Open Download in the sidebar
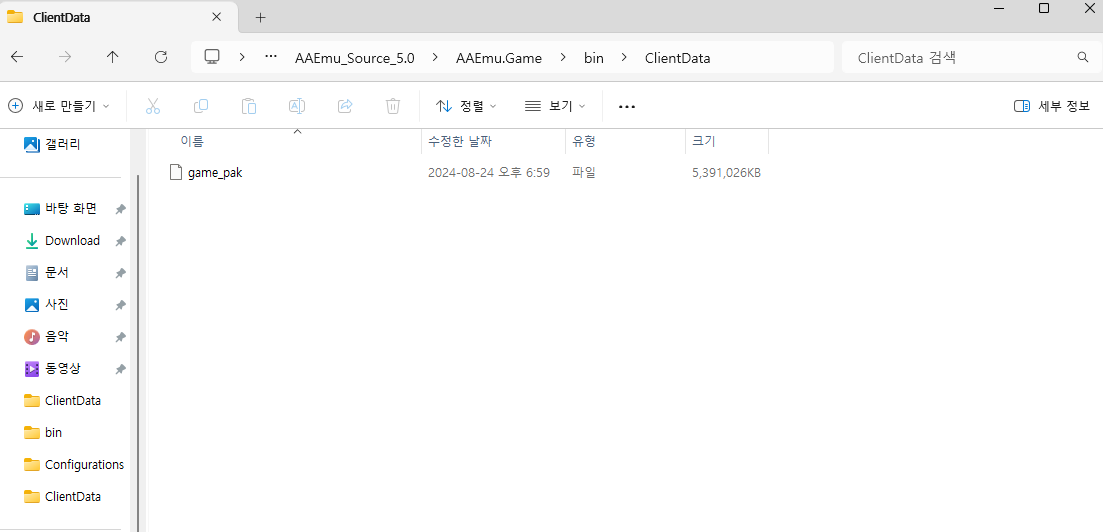Viewport: 1103px width, 532px height. (x=62, y=241)
